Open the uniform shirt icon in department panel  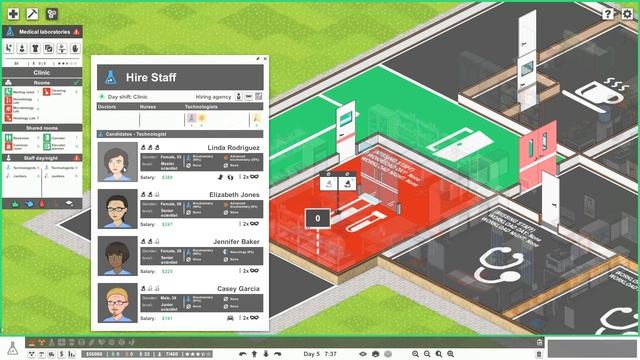(x=35, y=49)
